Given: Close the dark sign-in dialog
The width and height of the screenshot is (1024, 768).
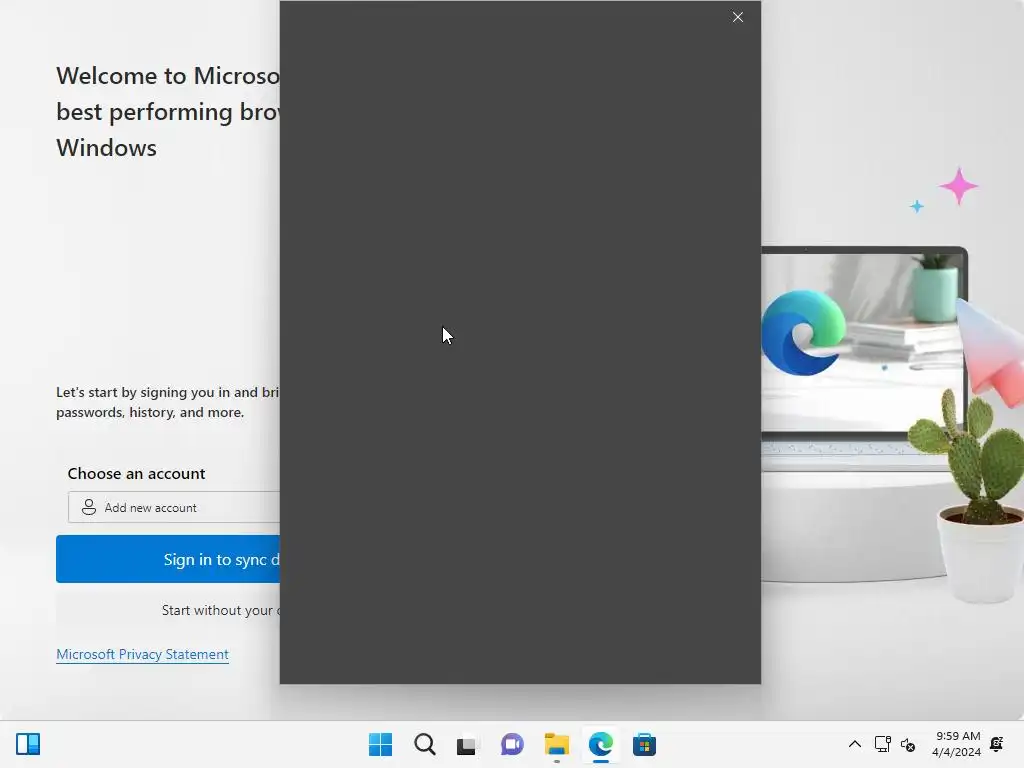Looking at the screenshot, I should point(737,18).
